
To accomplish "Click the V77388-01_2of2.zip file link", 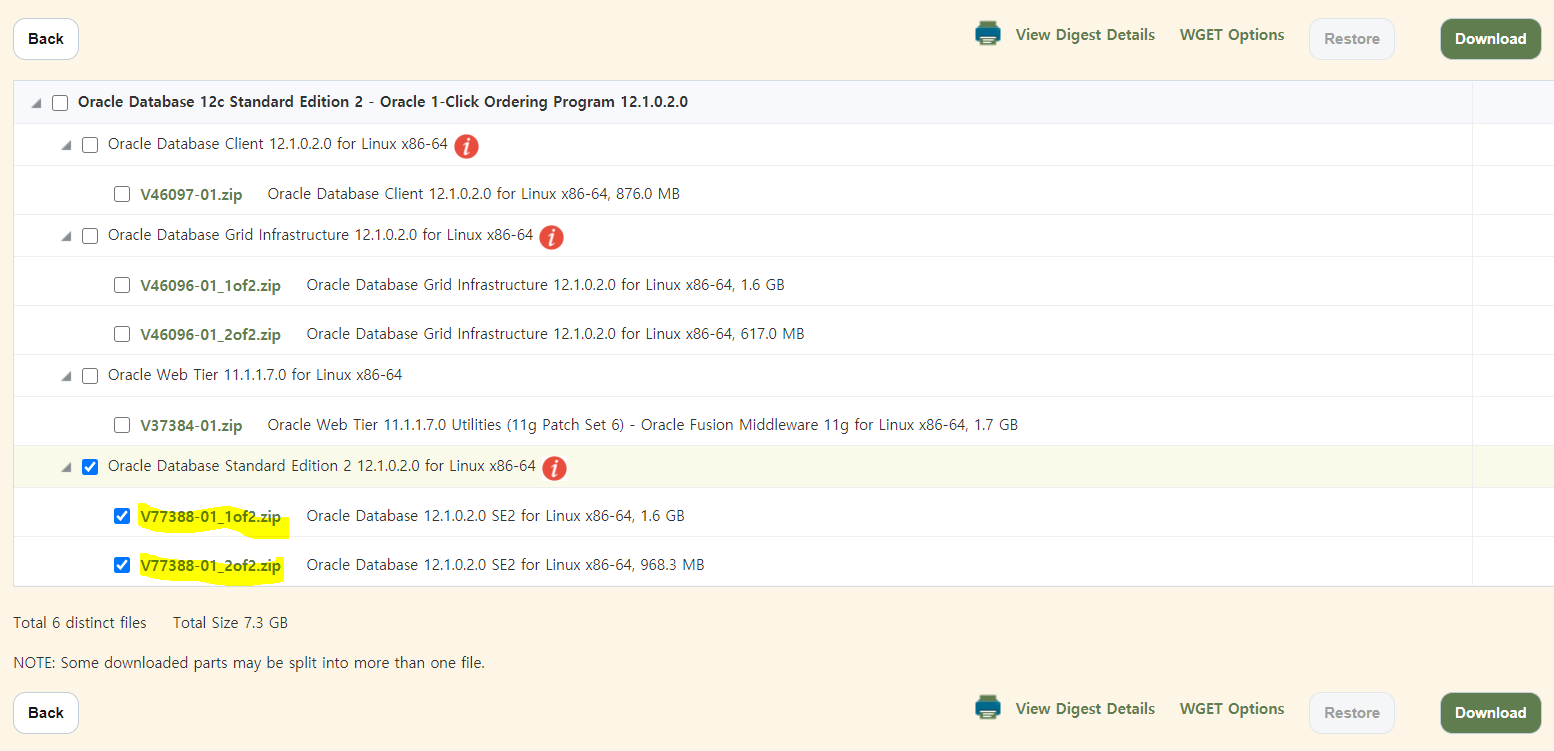I will (x=210, y=566).
